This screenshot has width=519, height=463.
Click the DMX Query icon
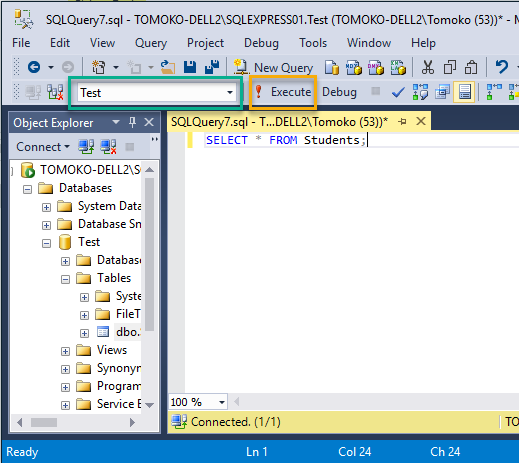tap(376, 68)
